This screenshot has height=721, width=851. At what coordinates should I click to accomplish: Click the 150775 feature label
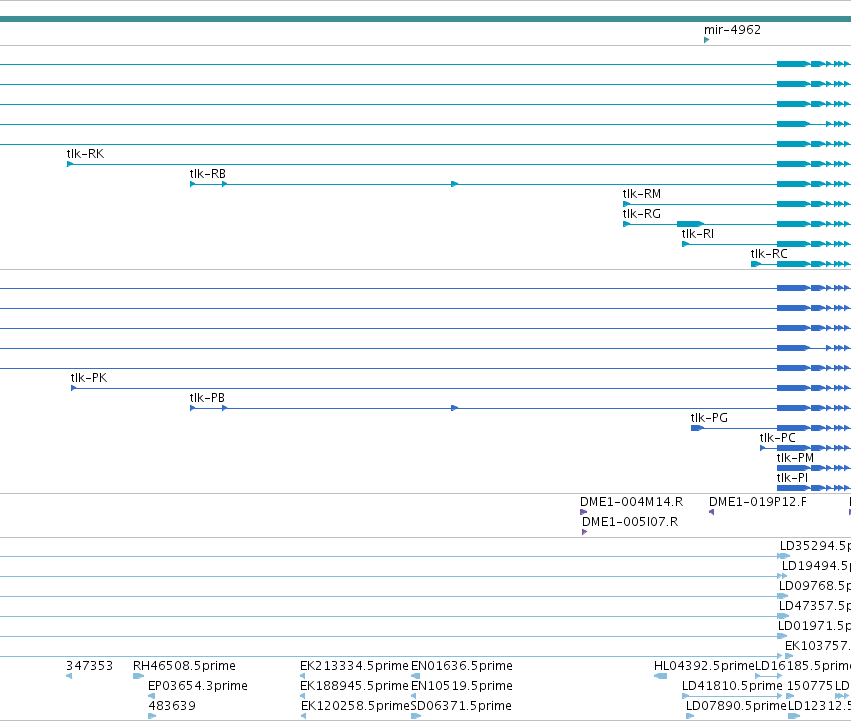[x=810, y=686]
